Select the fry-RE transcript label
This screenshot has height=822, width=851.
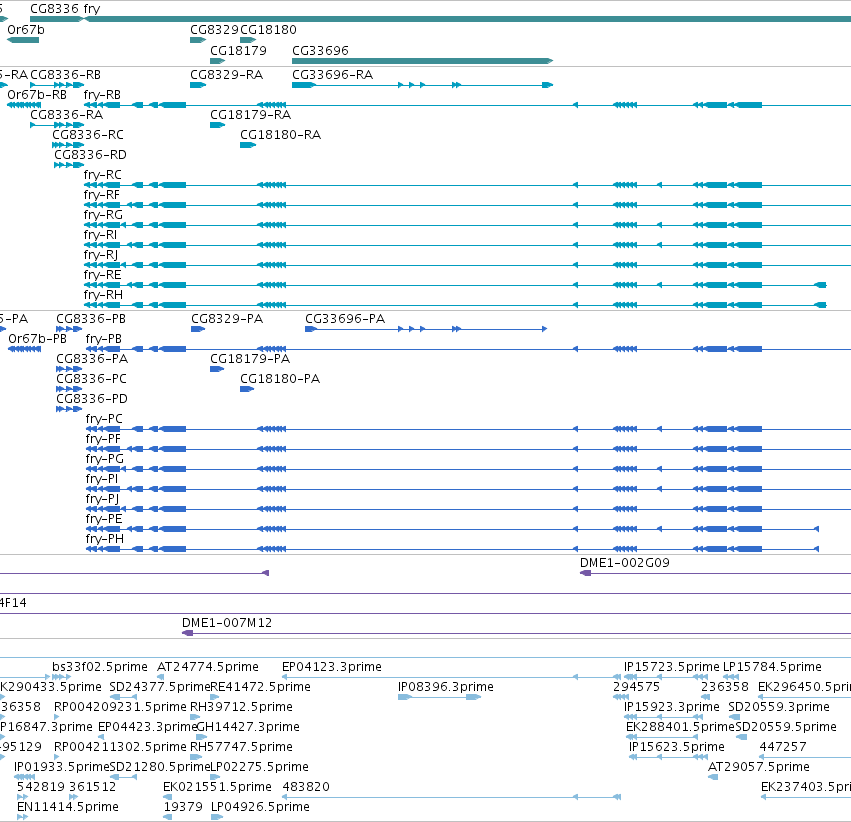click(102, 275)
